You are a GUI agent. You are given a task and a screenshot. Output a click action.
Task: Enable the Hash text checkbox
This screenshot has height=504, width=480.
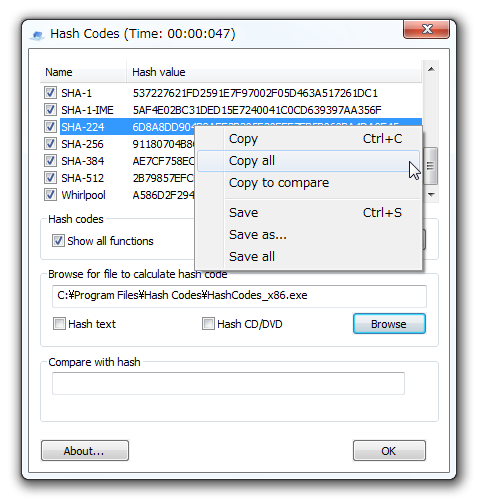[59, 323]
